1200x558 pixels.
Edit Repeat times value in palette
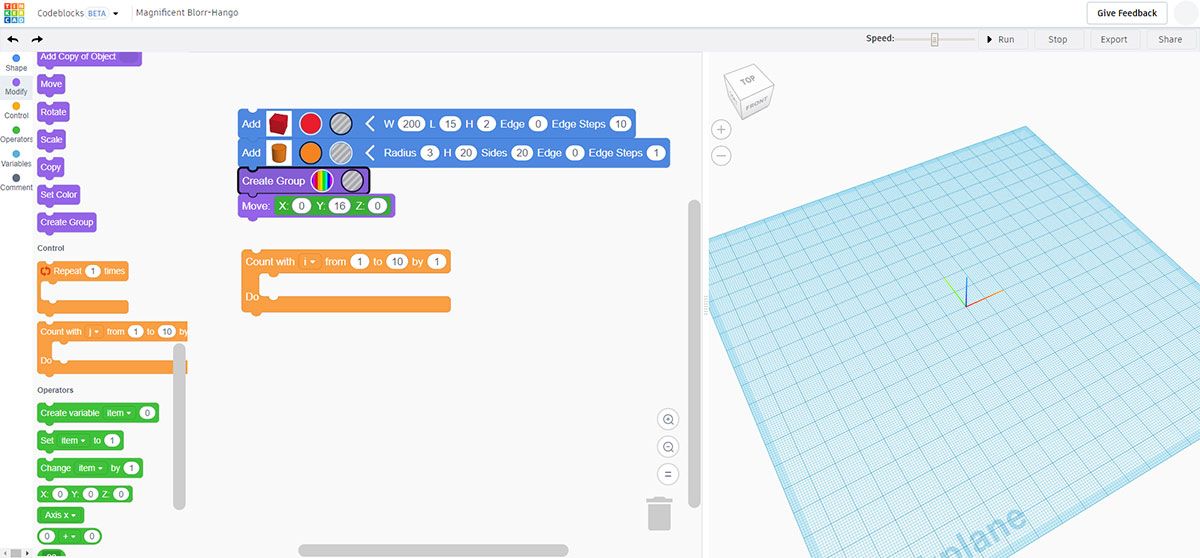coord(92,271)
